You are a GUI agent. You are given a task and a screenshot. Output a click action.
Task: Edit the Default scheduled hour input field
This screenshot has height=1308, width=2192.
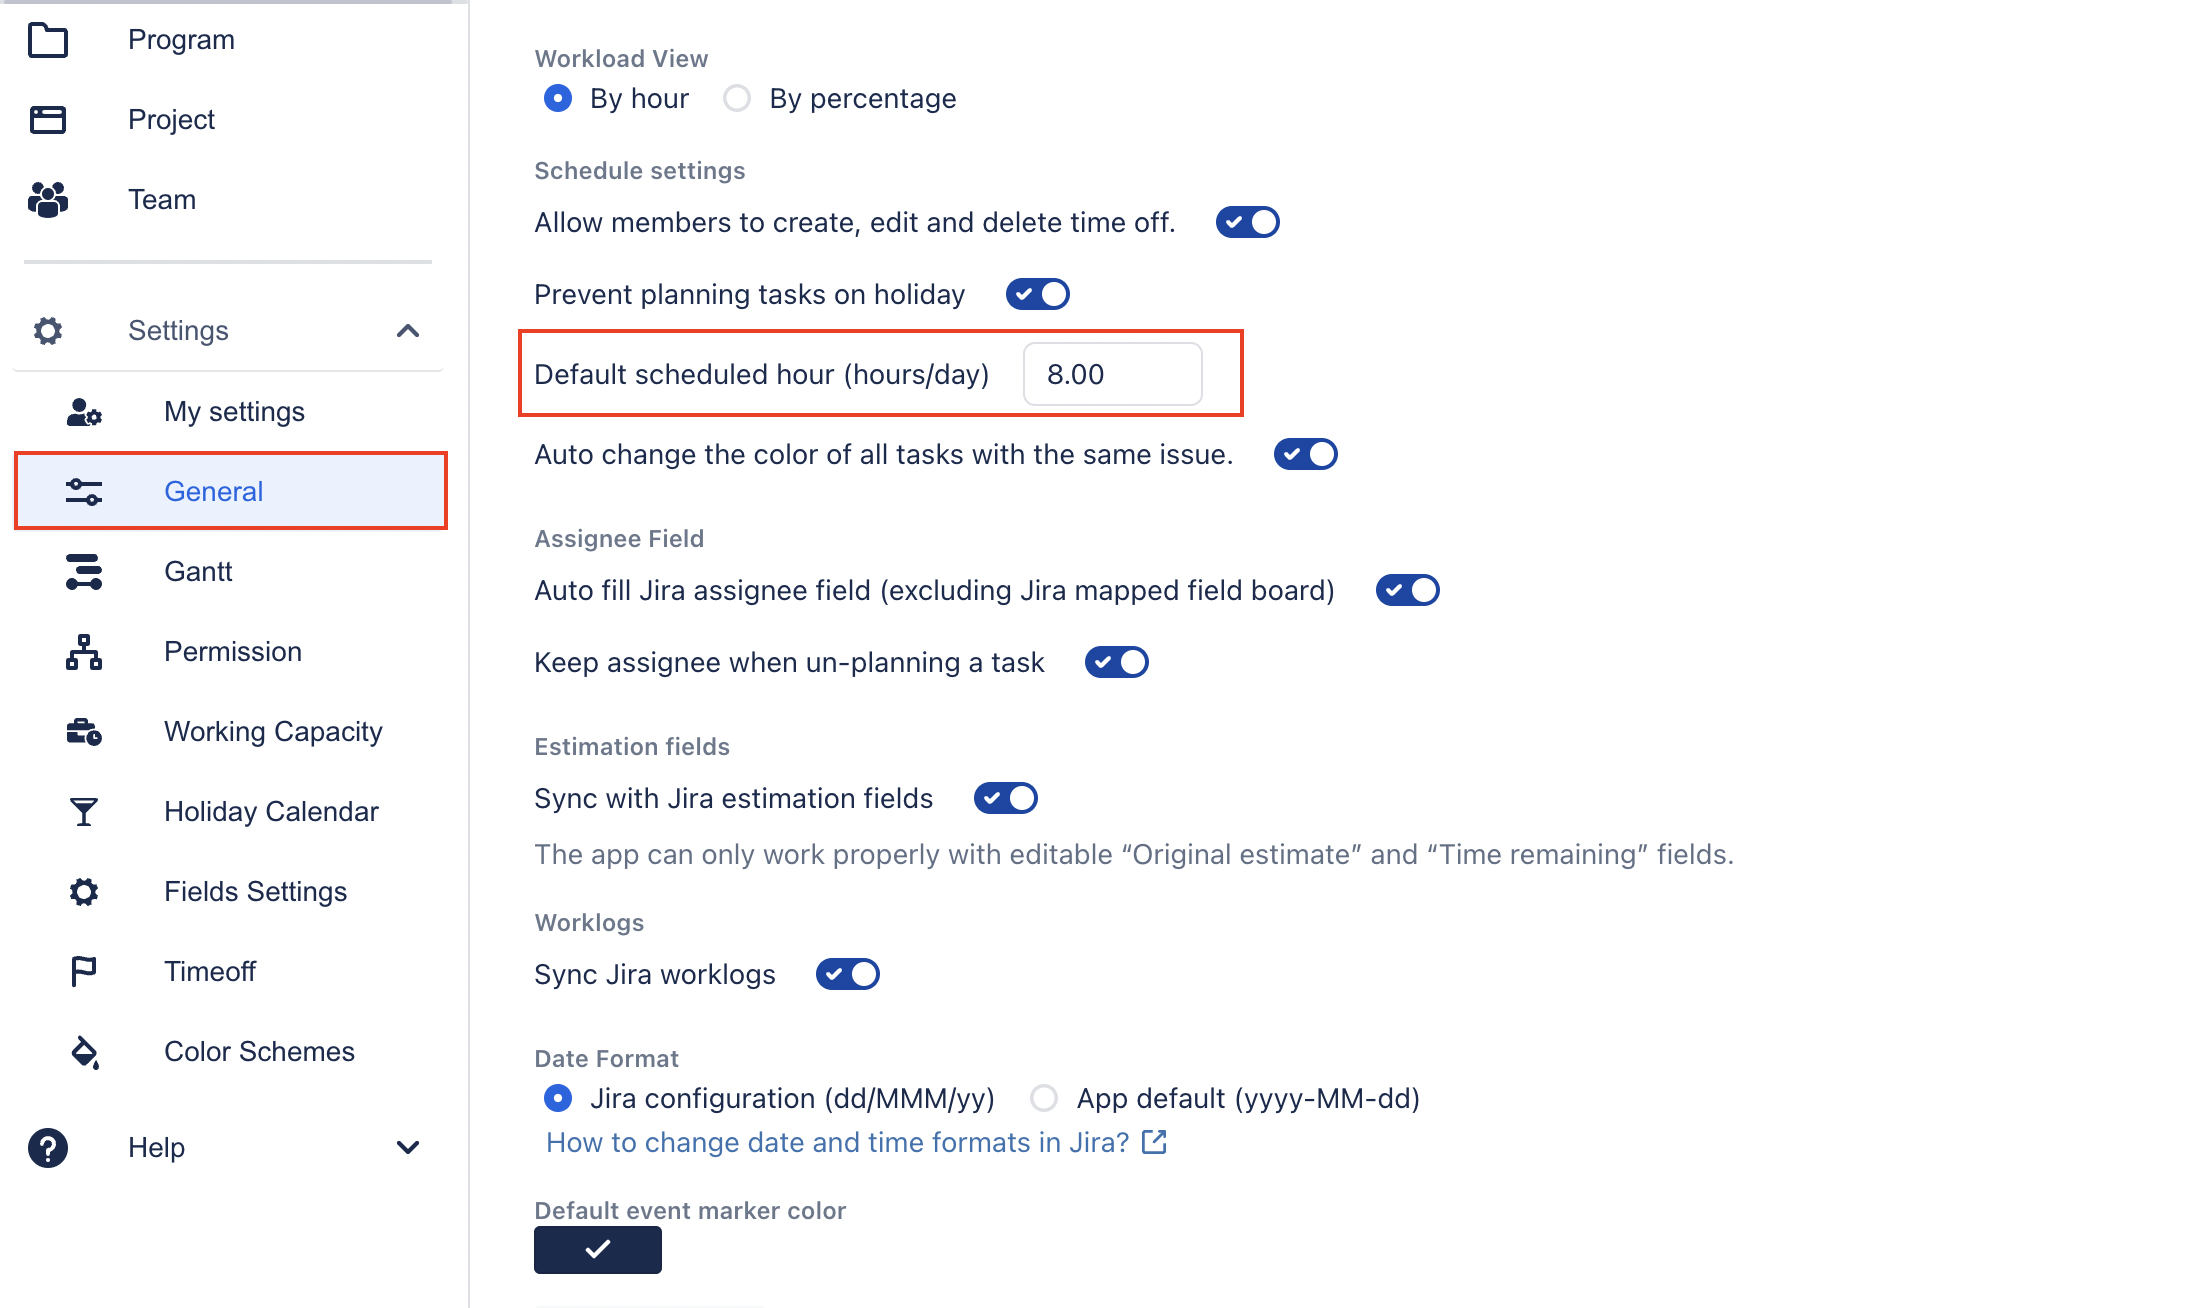point(1115,374)
